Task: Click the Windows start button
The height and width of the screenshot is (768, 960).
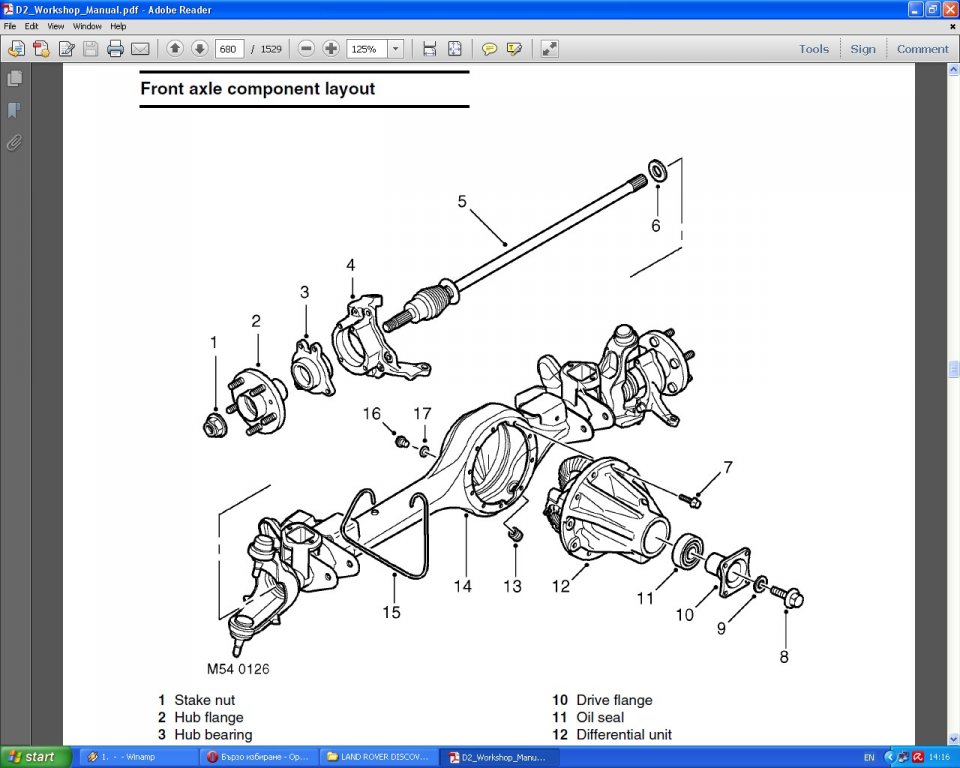Action: (x=36, y=757)
